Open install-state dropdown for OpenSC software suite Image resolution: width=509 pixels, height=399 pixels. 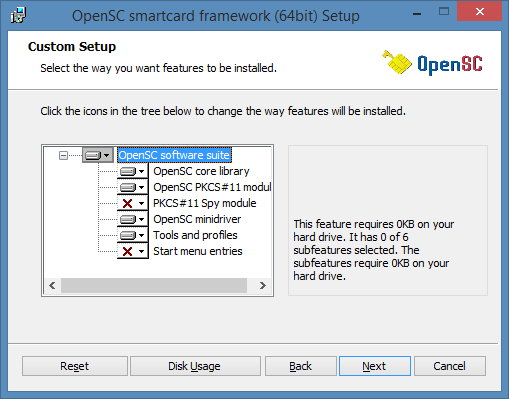98,155
